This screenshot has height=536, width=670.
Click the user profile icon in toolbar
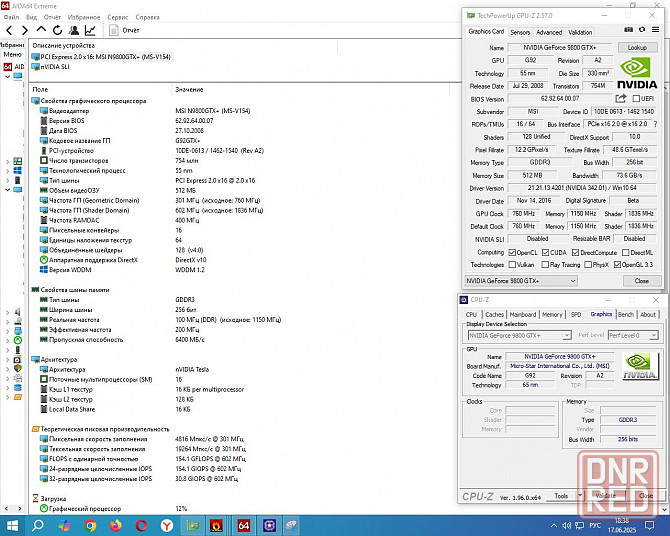point(73,30)
